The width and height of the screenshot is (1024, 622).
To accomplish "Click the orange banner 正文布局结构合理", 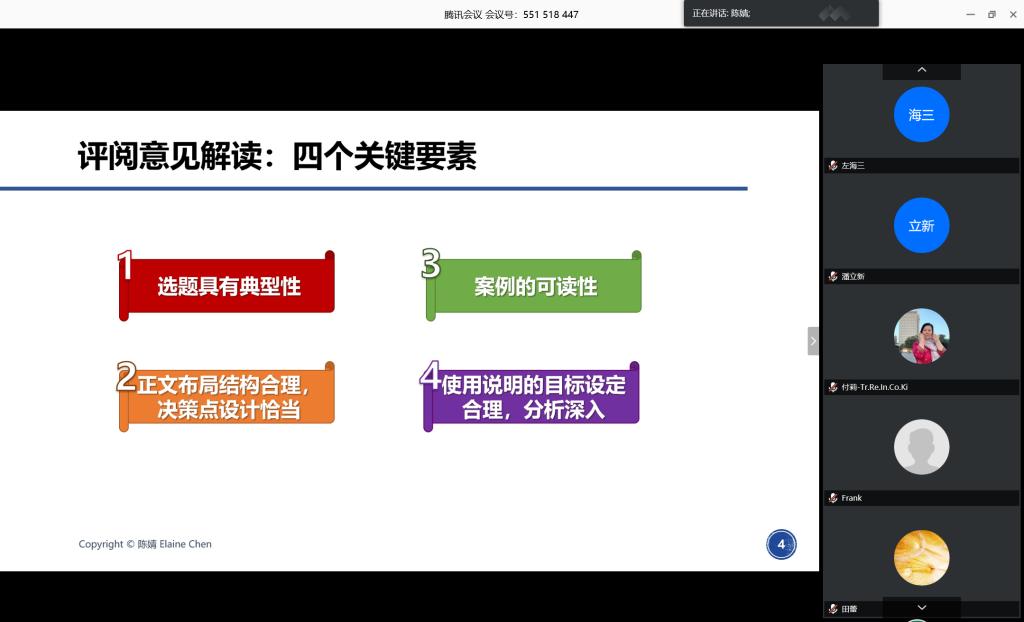I will 228,397.
